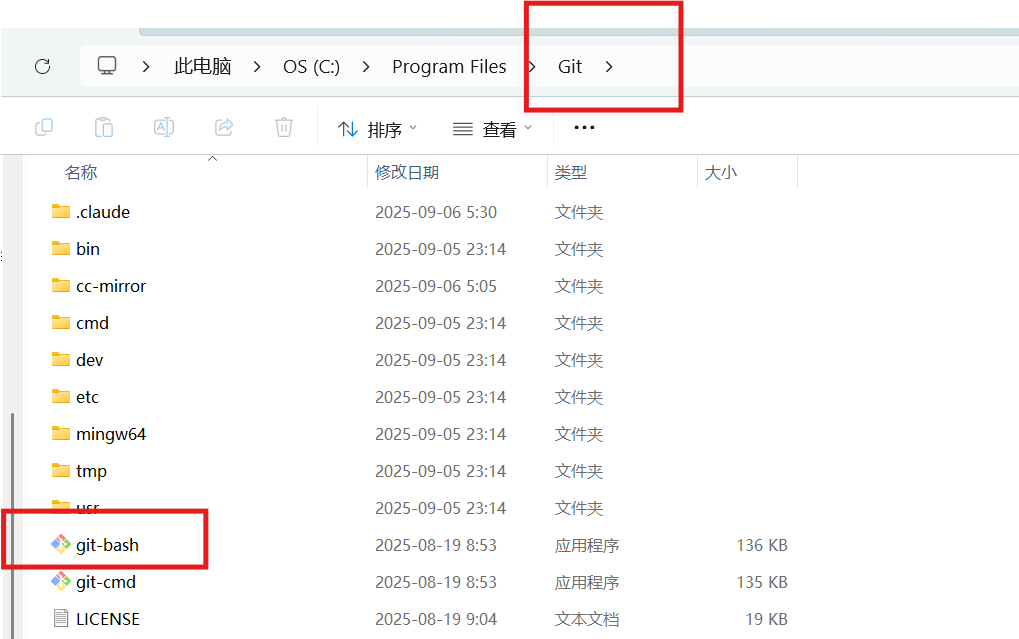Expand chevron after OS (C:) breadcrumb
The height and width of the screenshot is (639, 1019).
point(366,66)
